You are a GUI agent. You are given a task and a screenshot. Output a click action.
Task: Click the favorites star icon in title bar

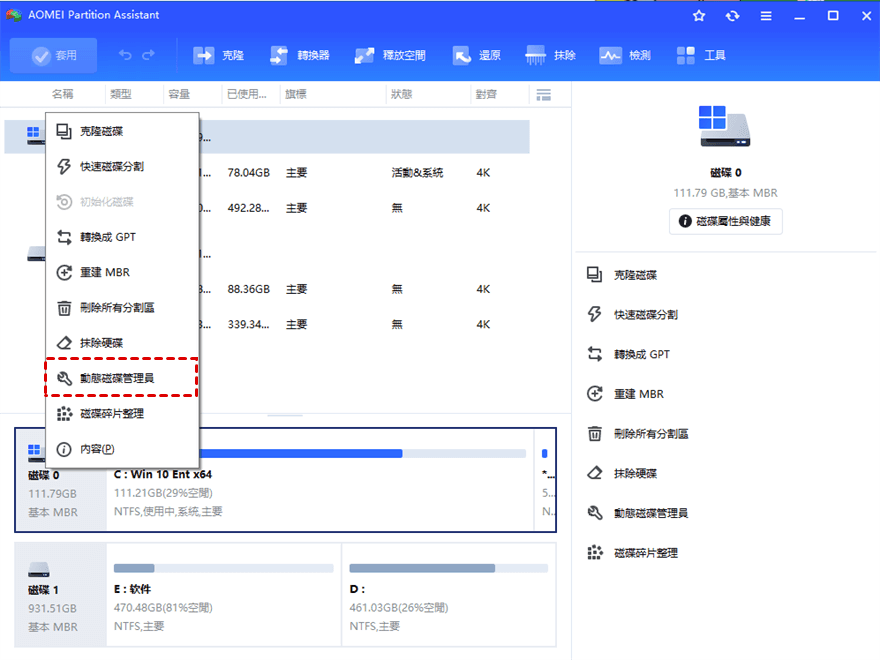[699, 16]
